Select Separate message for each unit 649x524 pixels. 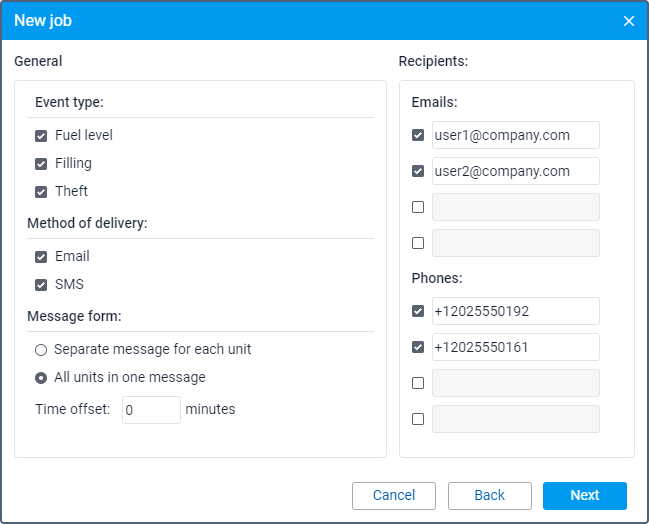pos(41,350)
